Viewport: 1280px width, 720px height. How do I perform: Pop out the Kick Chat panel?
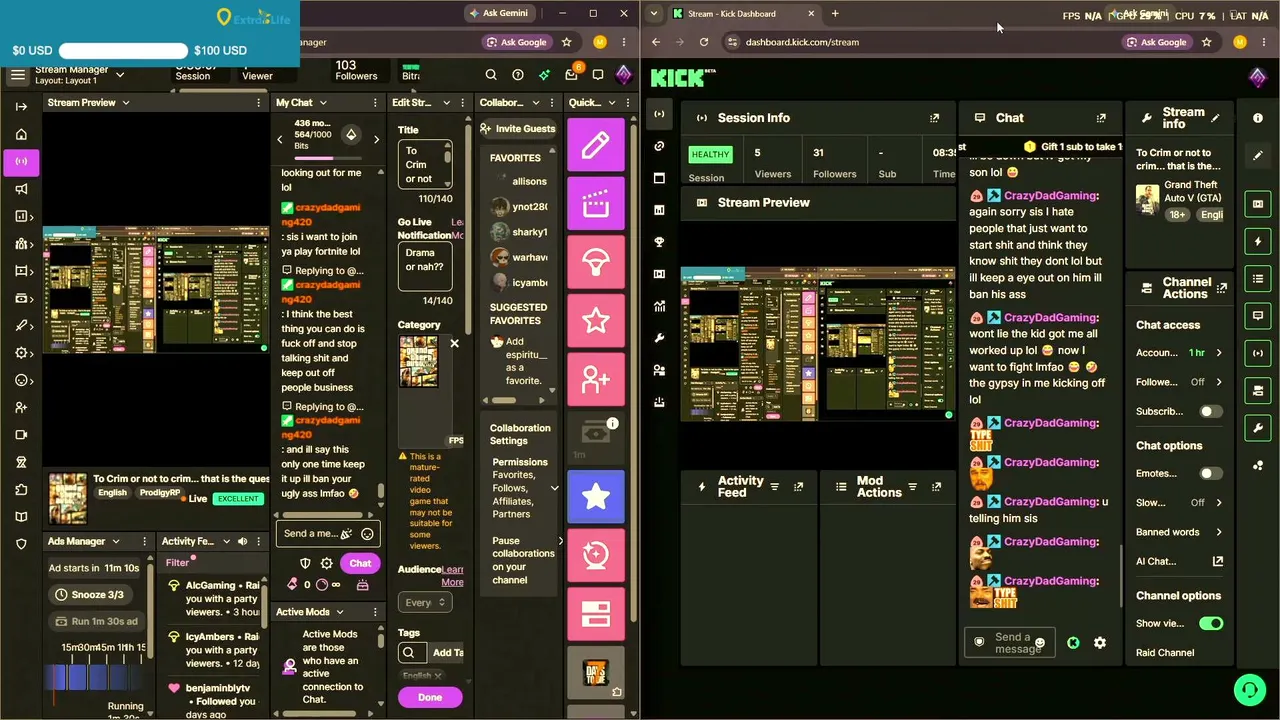point(1101,118)
